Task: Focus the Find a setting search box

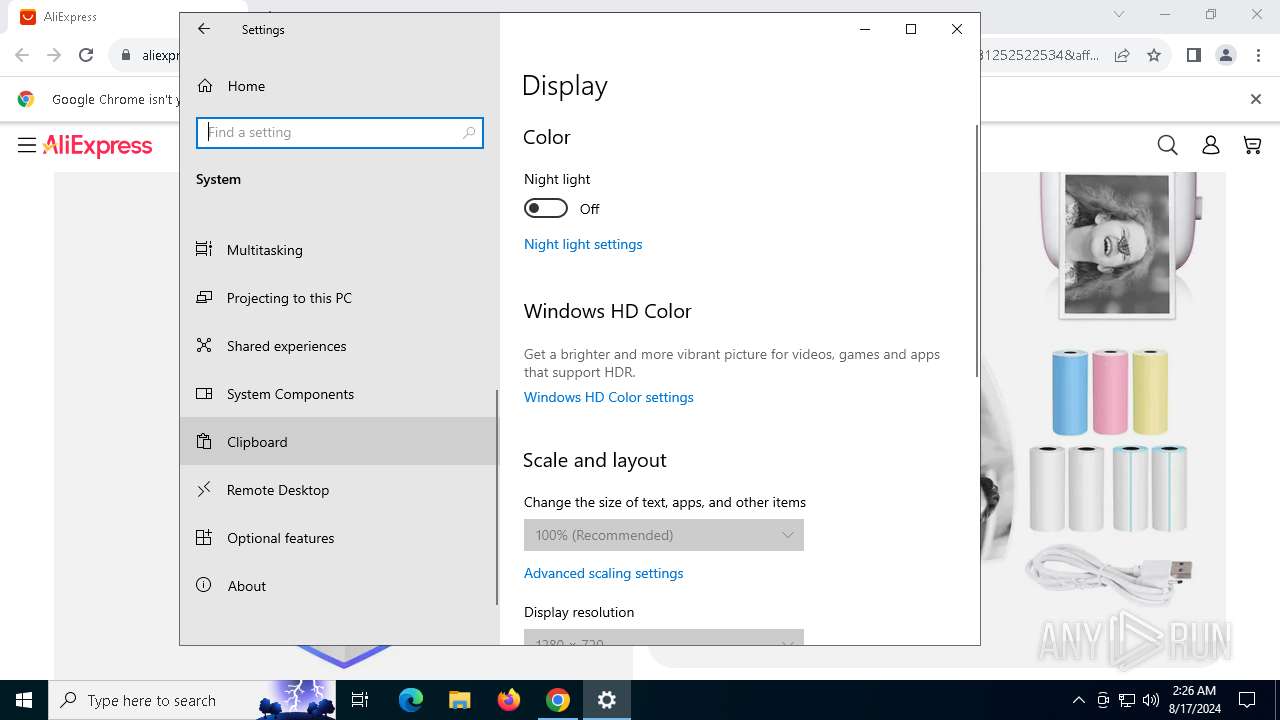Action: click(340, 132)
